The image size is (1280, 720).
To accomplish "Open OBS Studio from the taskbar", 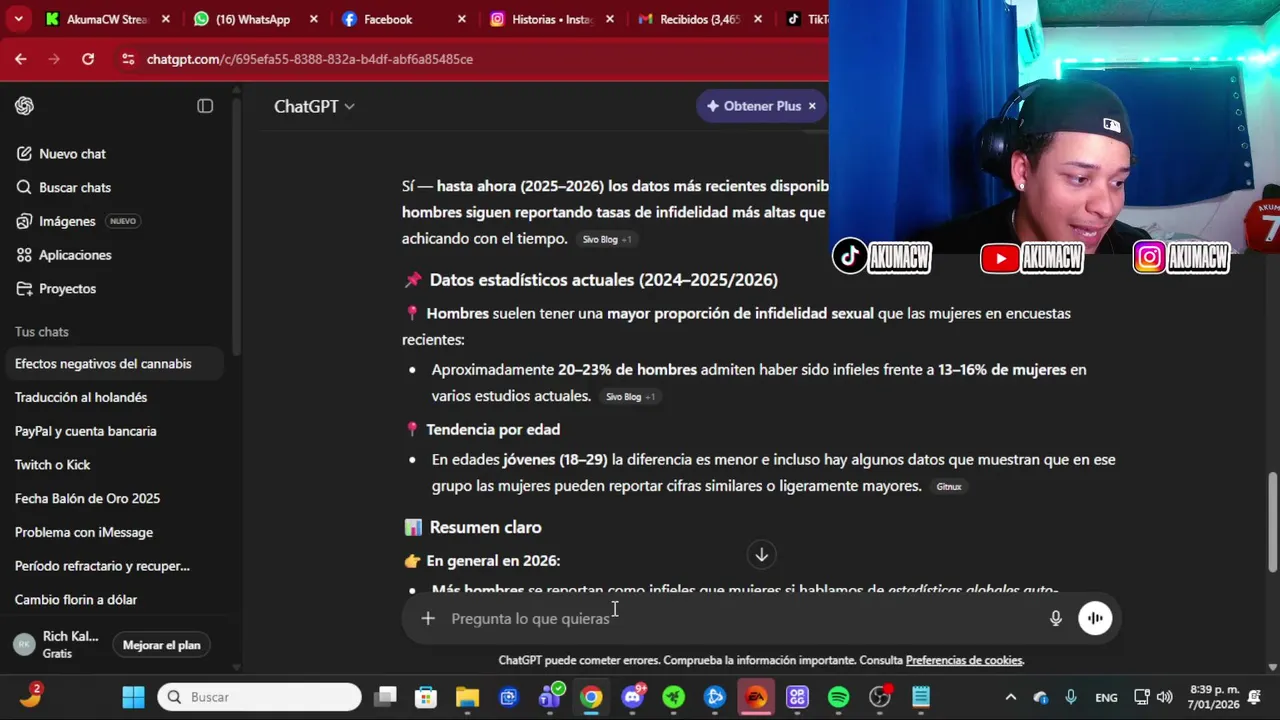I will (x=880, y=697).
